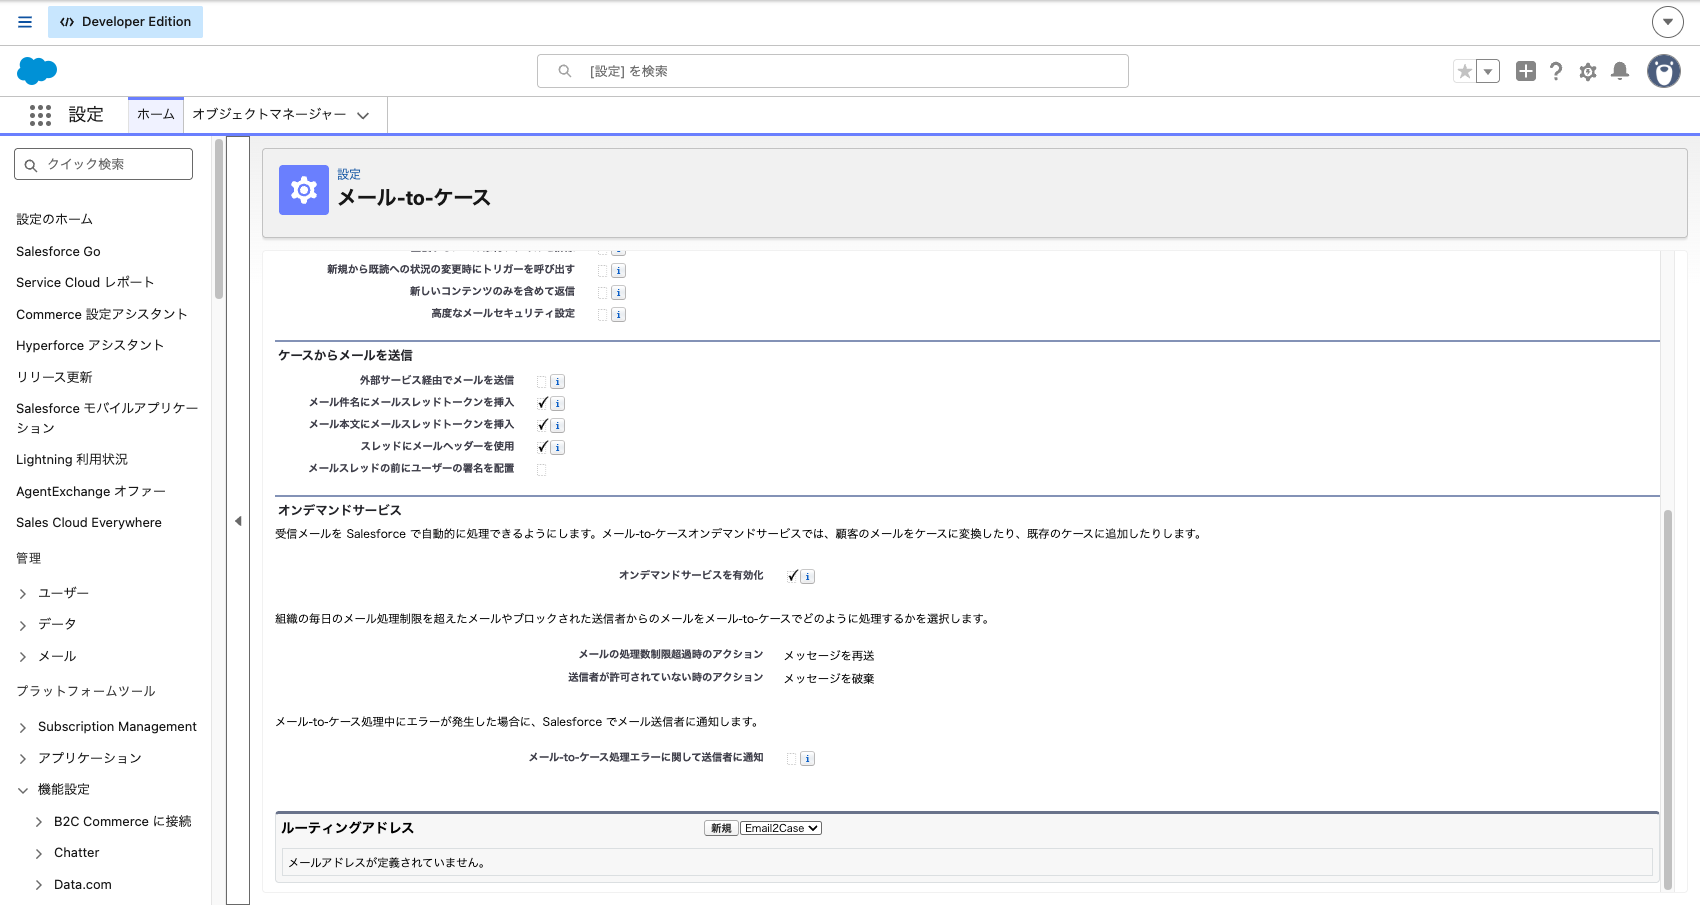Image resolution: width=1700 pixels, height=905 pixels.
Task: Open the help question mark icon
Action: click(1556, 71)
